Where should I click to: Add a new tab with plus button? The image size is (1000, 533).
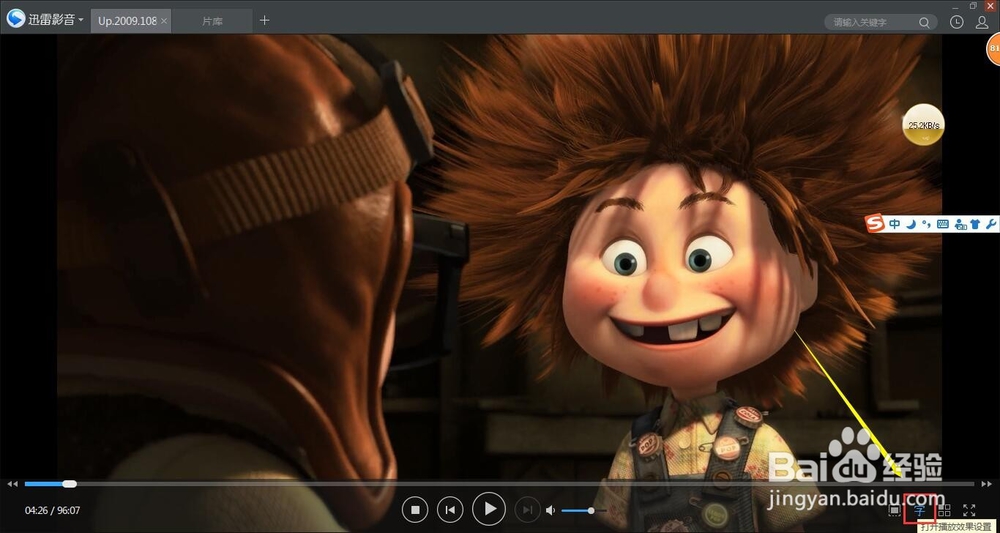pos(265,20)
